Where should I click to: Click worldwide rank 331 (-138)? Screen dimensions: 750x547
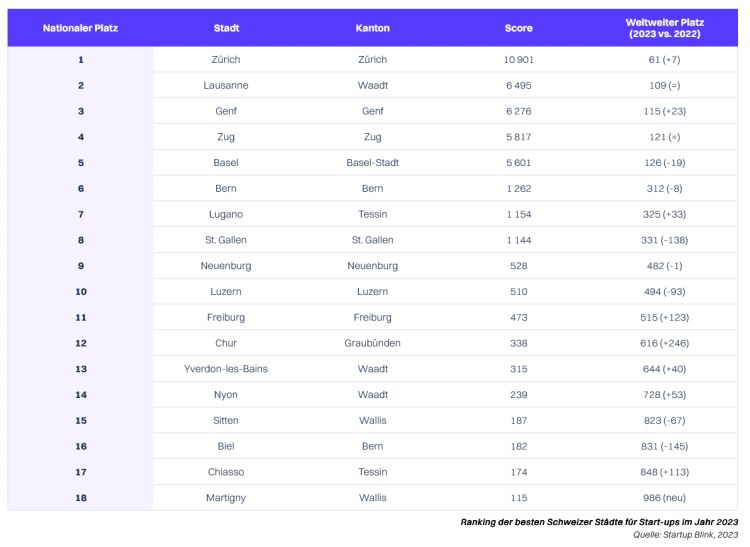tap(664, 241)
